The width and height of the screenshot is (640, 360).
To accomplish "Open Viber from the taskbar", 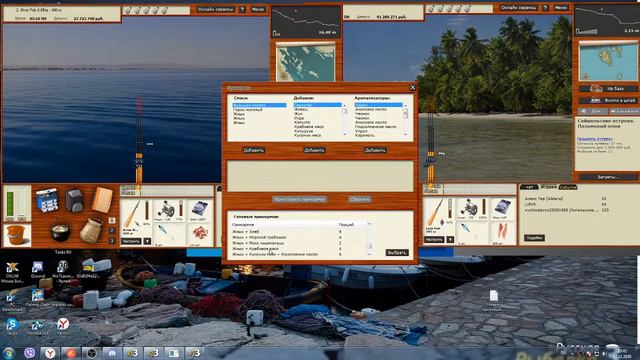I will [29, 353].
